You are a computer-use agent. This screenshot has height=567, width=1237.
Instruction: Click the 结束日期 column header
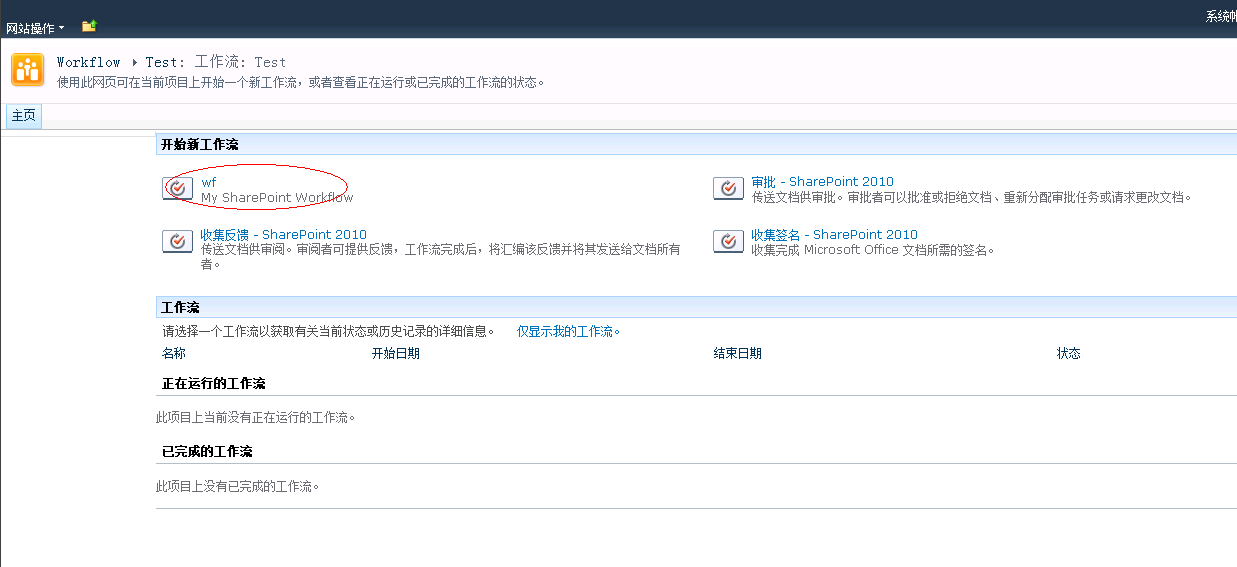pos(737,353)
